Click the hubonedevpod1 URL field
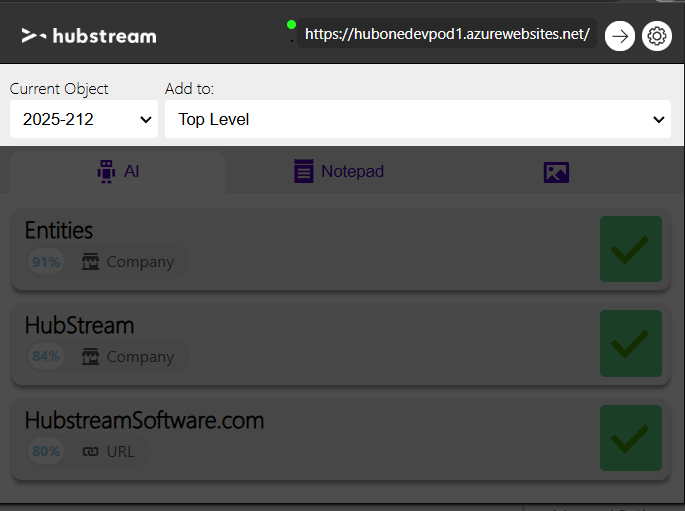The height and width of the screenshot is (511, 685). point(446,34)
